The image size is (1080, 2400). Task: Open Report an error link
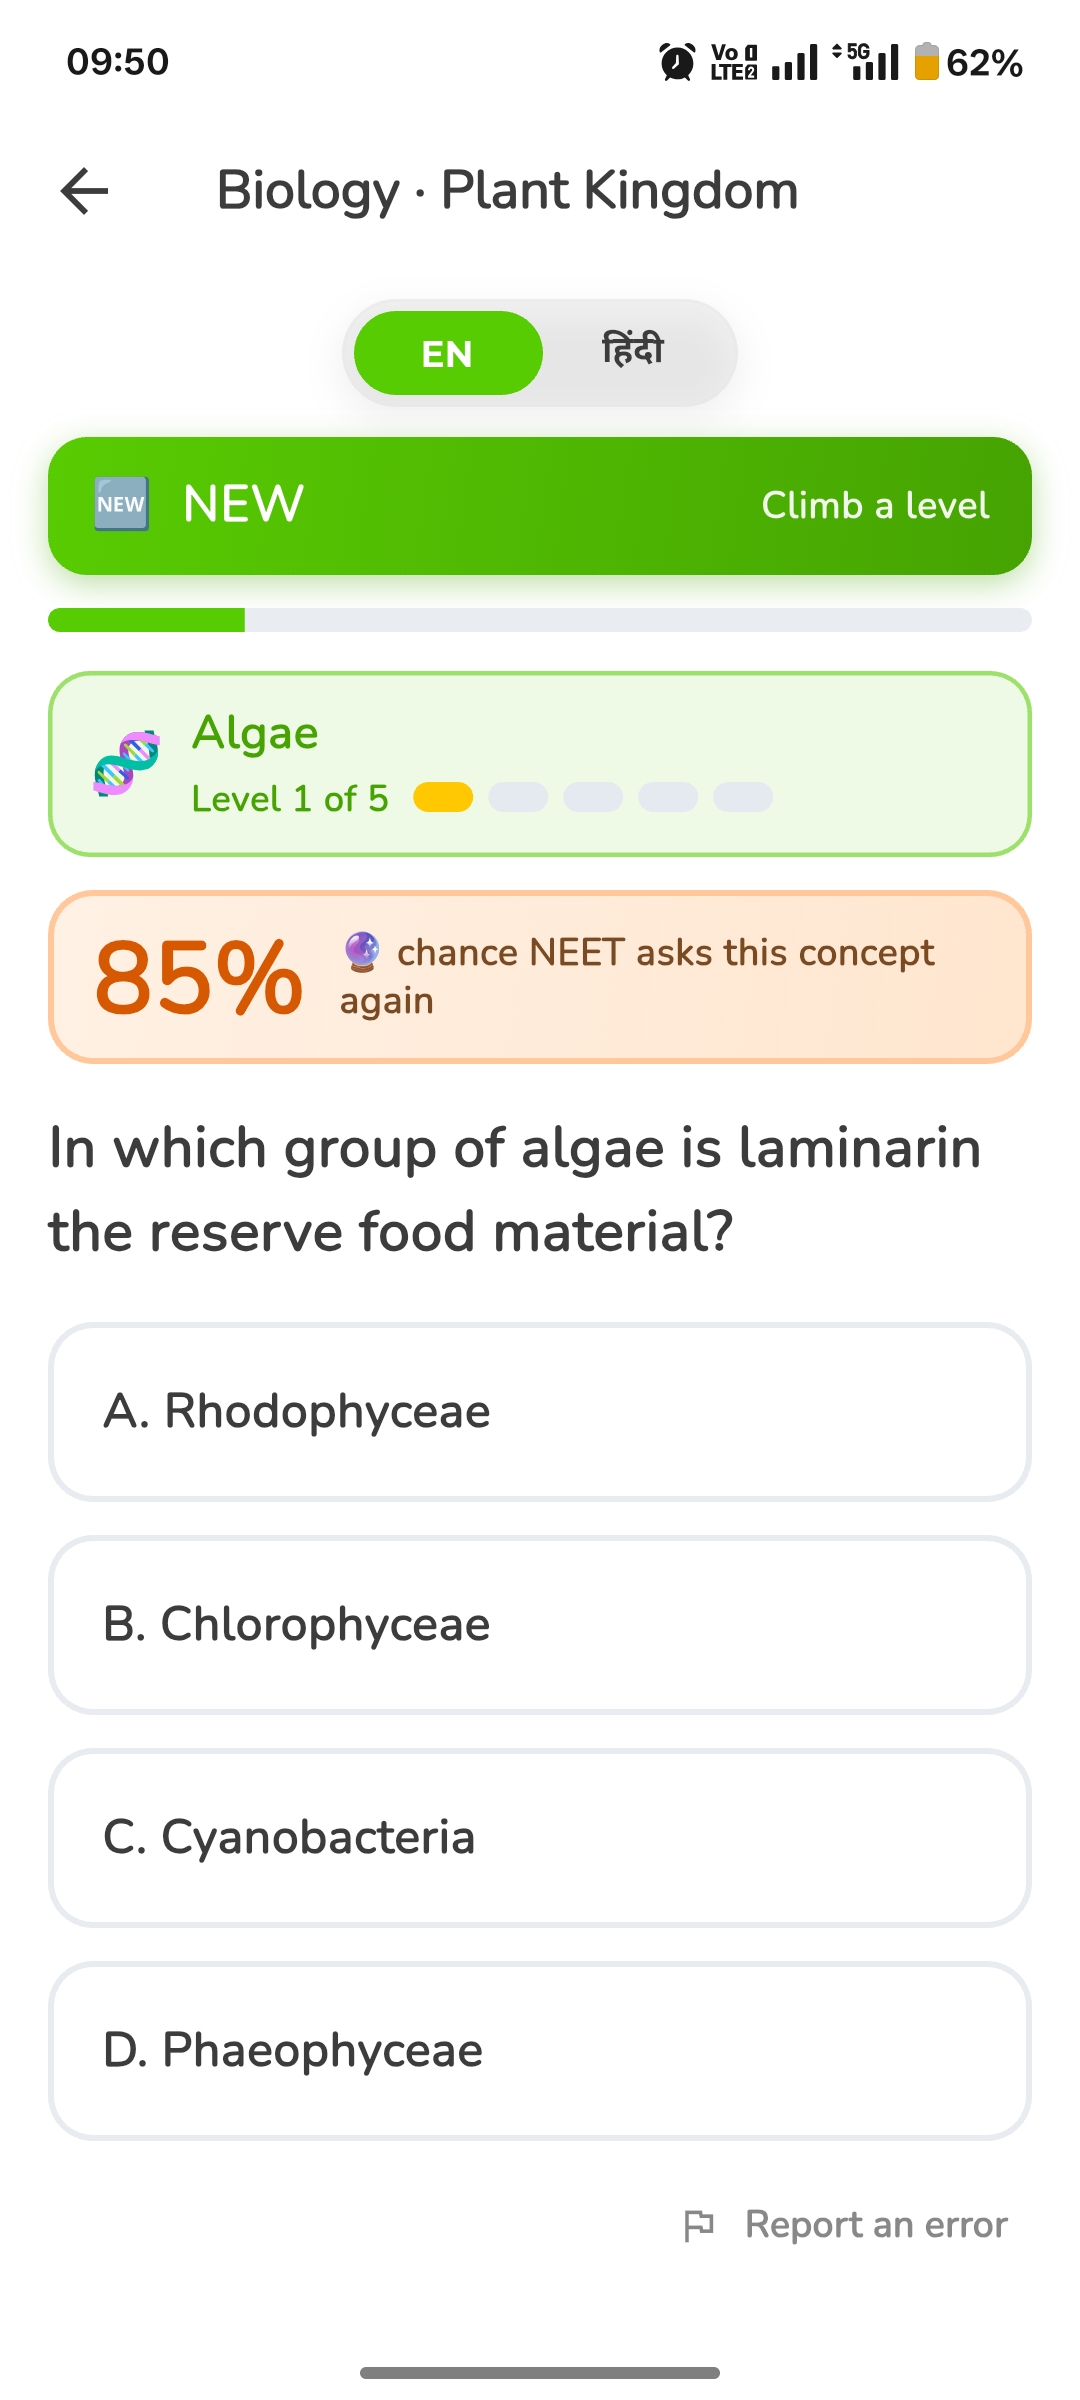tap(876, 2225)
